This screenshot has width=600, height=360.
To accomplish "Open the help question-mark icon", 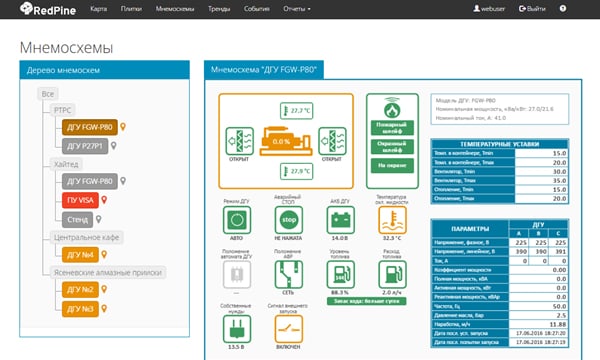I will 562,8.
